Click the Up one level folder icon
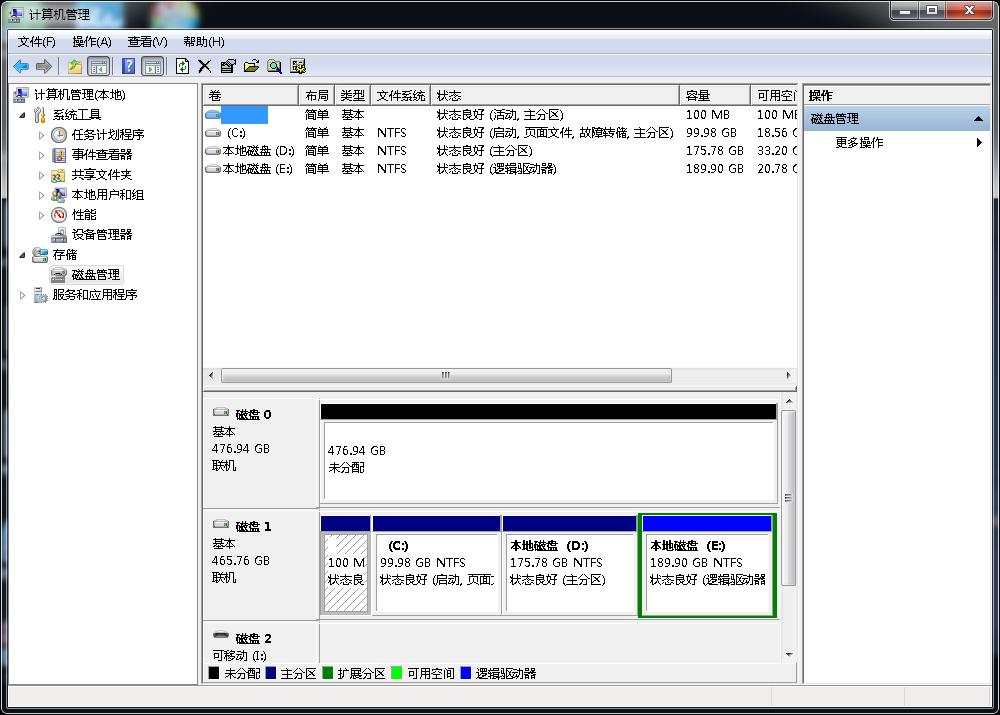This screenshot has width=1000, height=715. click(x=75, y=66)
